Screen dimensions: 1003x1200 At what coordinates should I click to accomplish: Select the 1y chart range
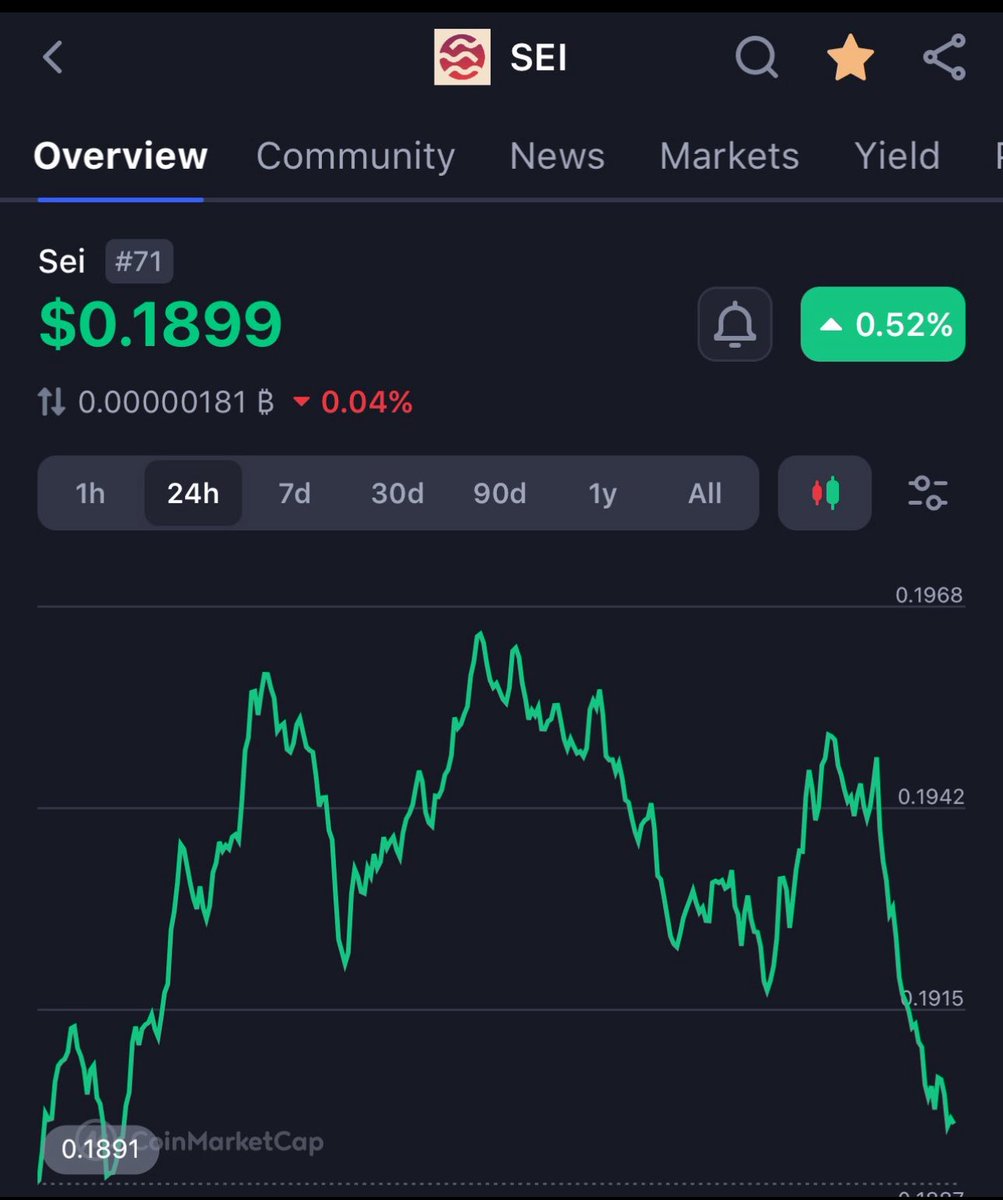click(x=602, y=493)
